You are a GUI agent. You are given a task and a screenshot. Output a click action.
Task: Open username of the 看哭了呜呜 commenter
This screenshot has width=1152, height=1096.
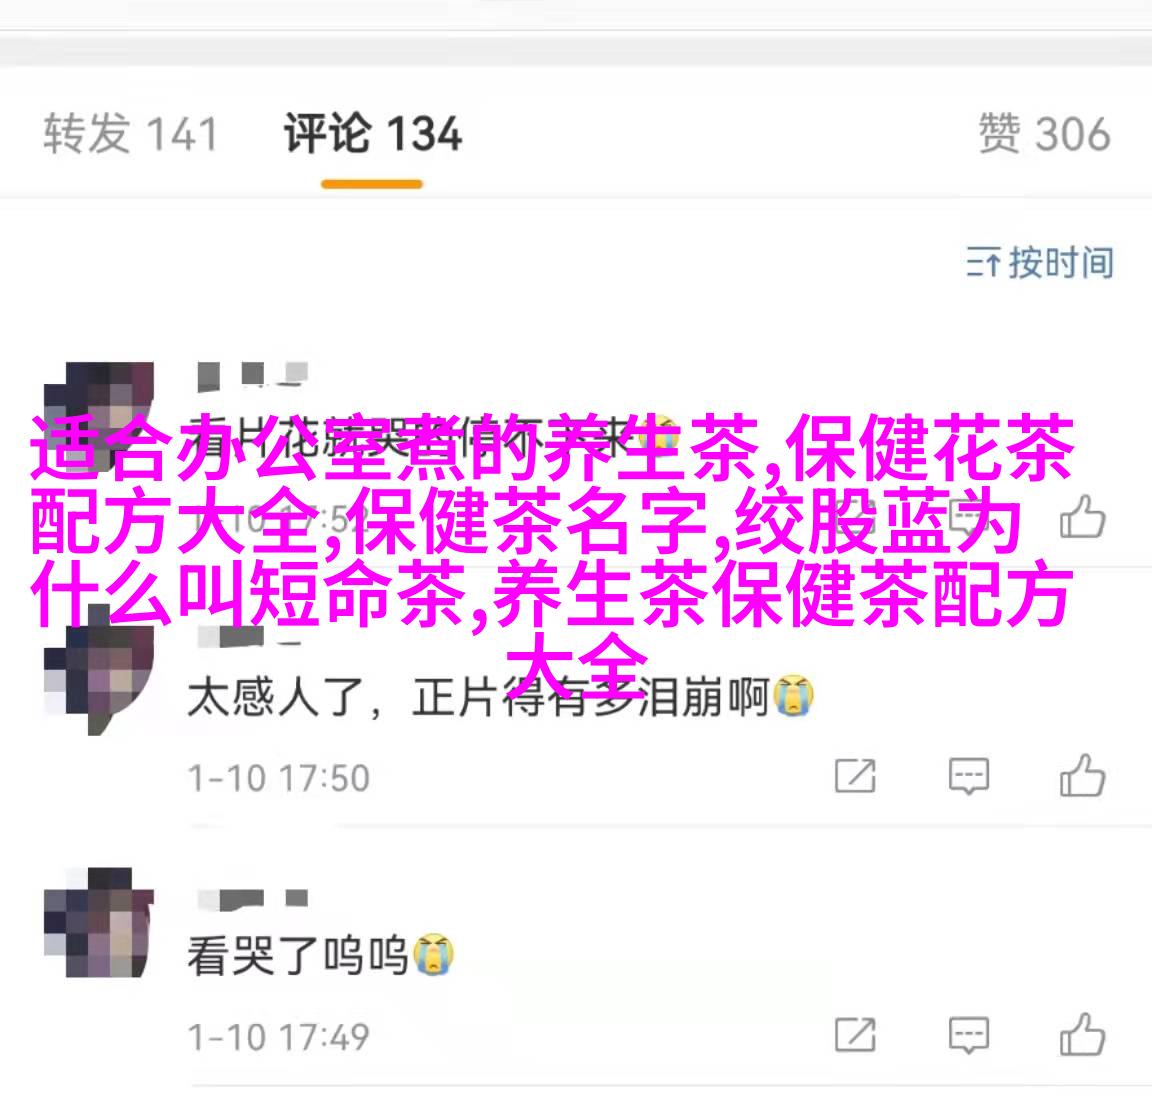click(252, 898)
